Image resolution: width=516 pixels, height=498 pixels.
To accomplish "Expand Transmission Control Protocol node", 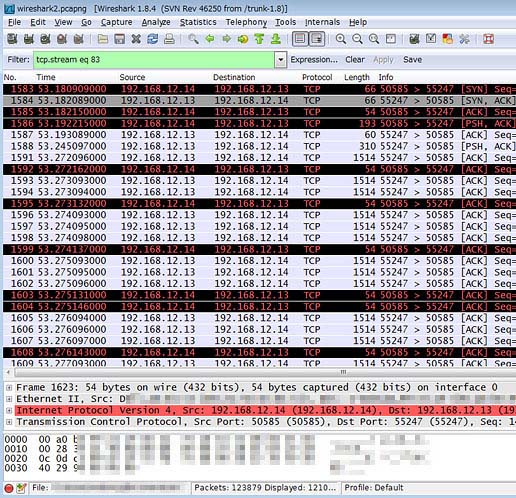I will tap(9, 422).
